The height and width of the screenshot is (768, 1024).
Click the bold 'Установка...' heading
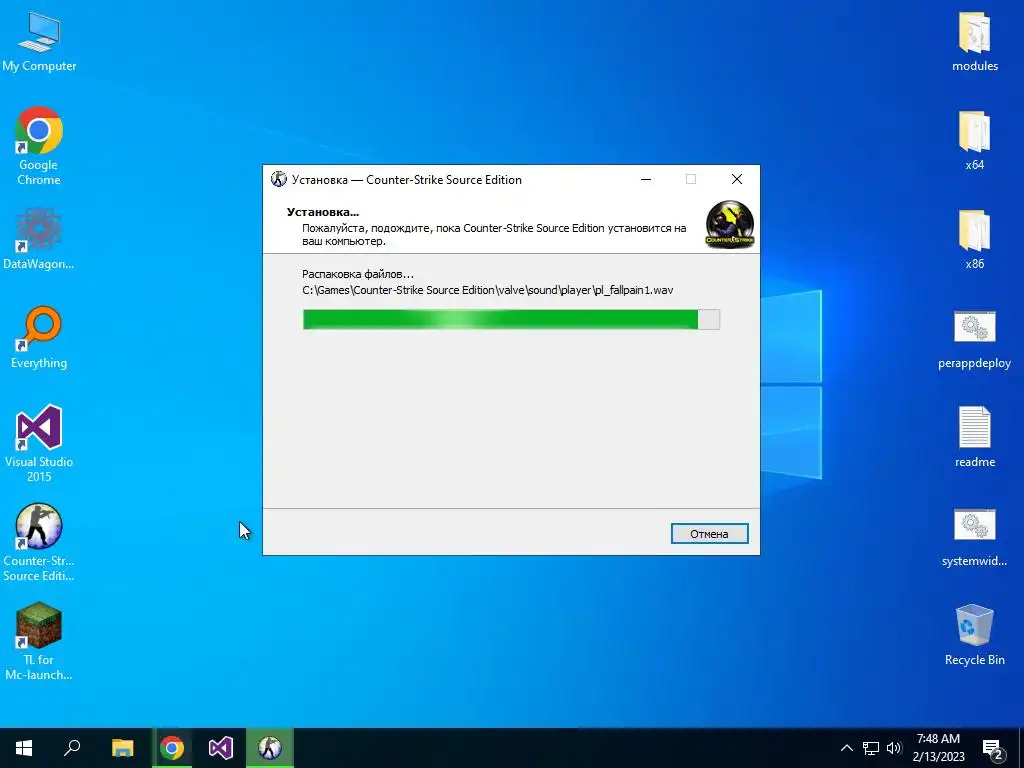[x=323, y=212]
